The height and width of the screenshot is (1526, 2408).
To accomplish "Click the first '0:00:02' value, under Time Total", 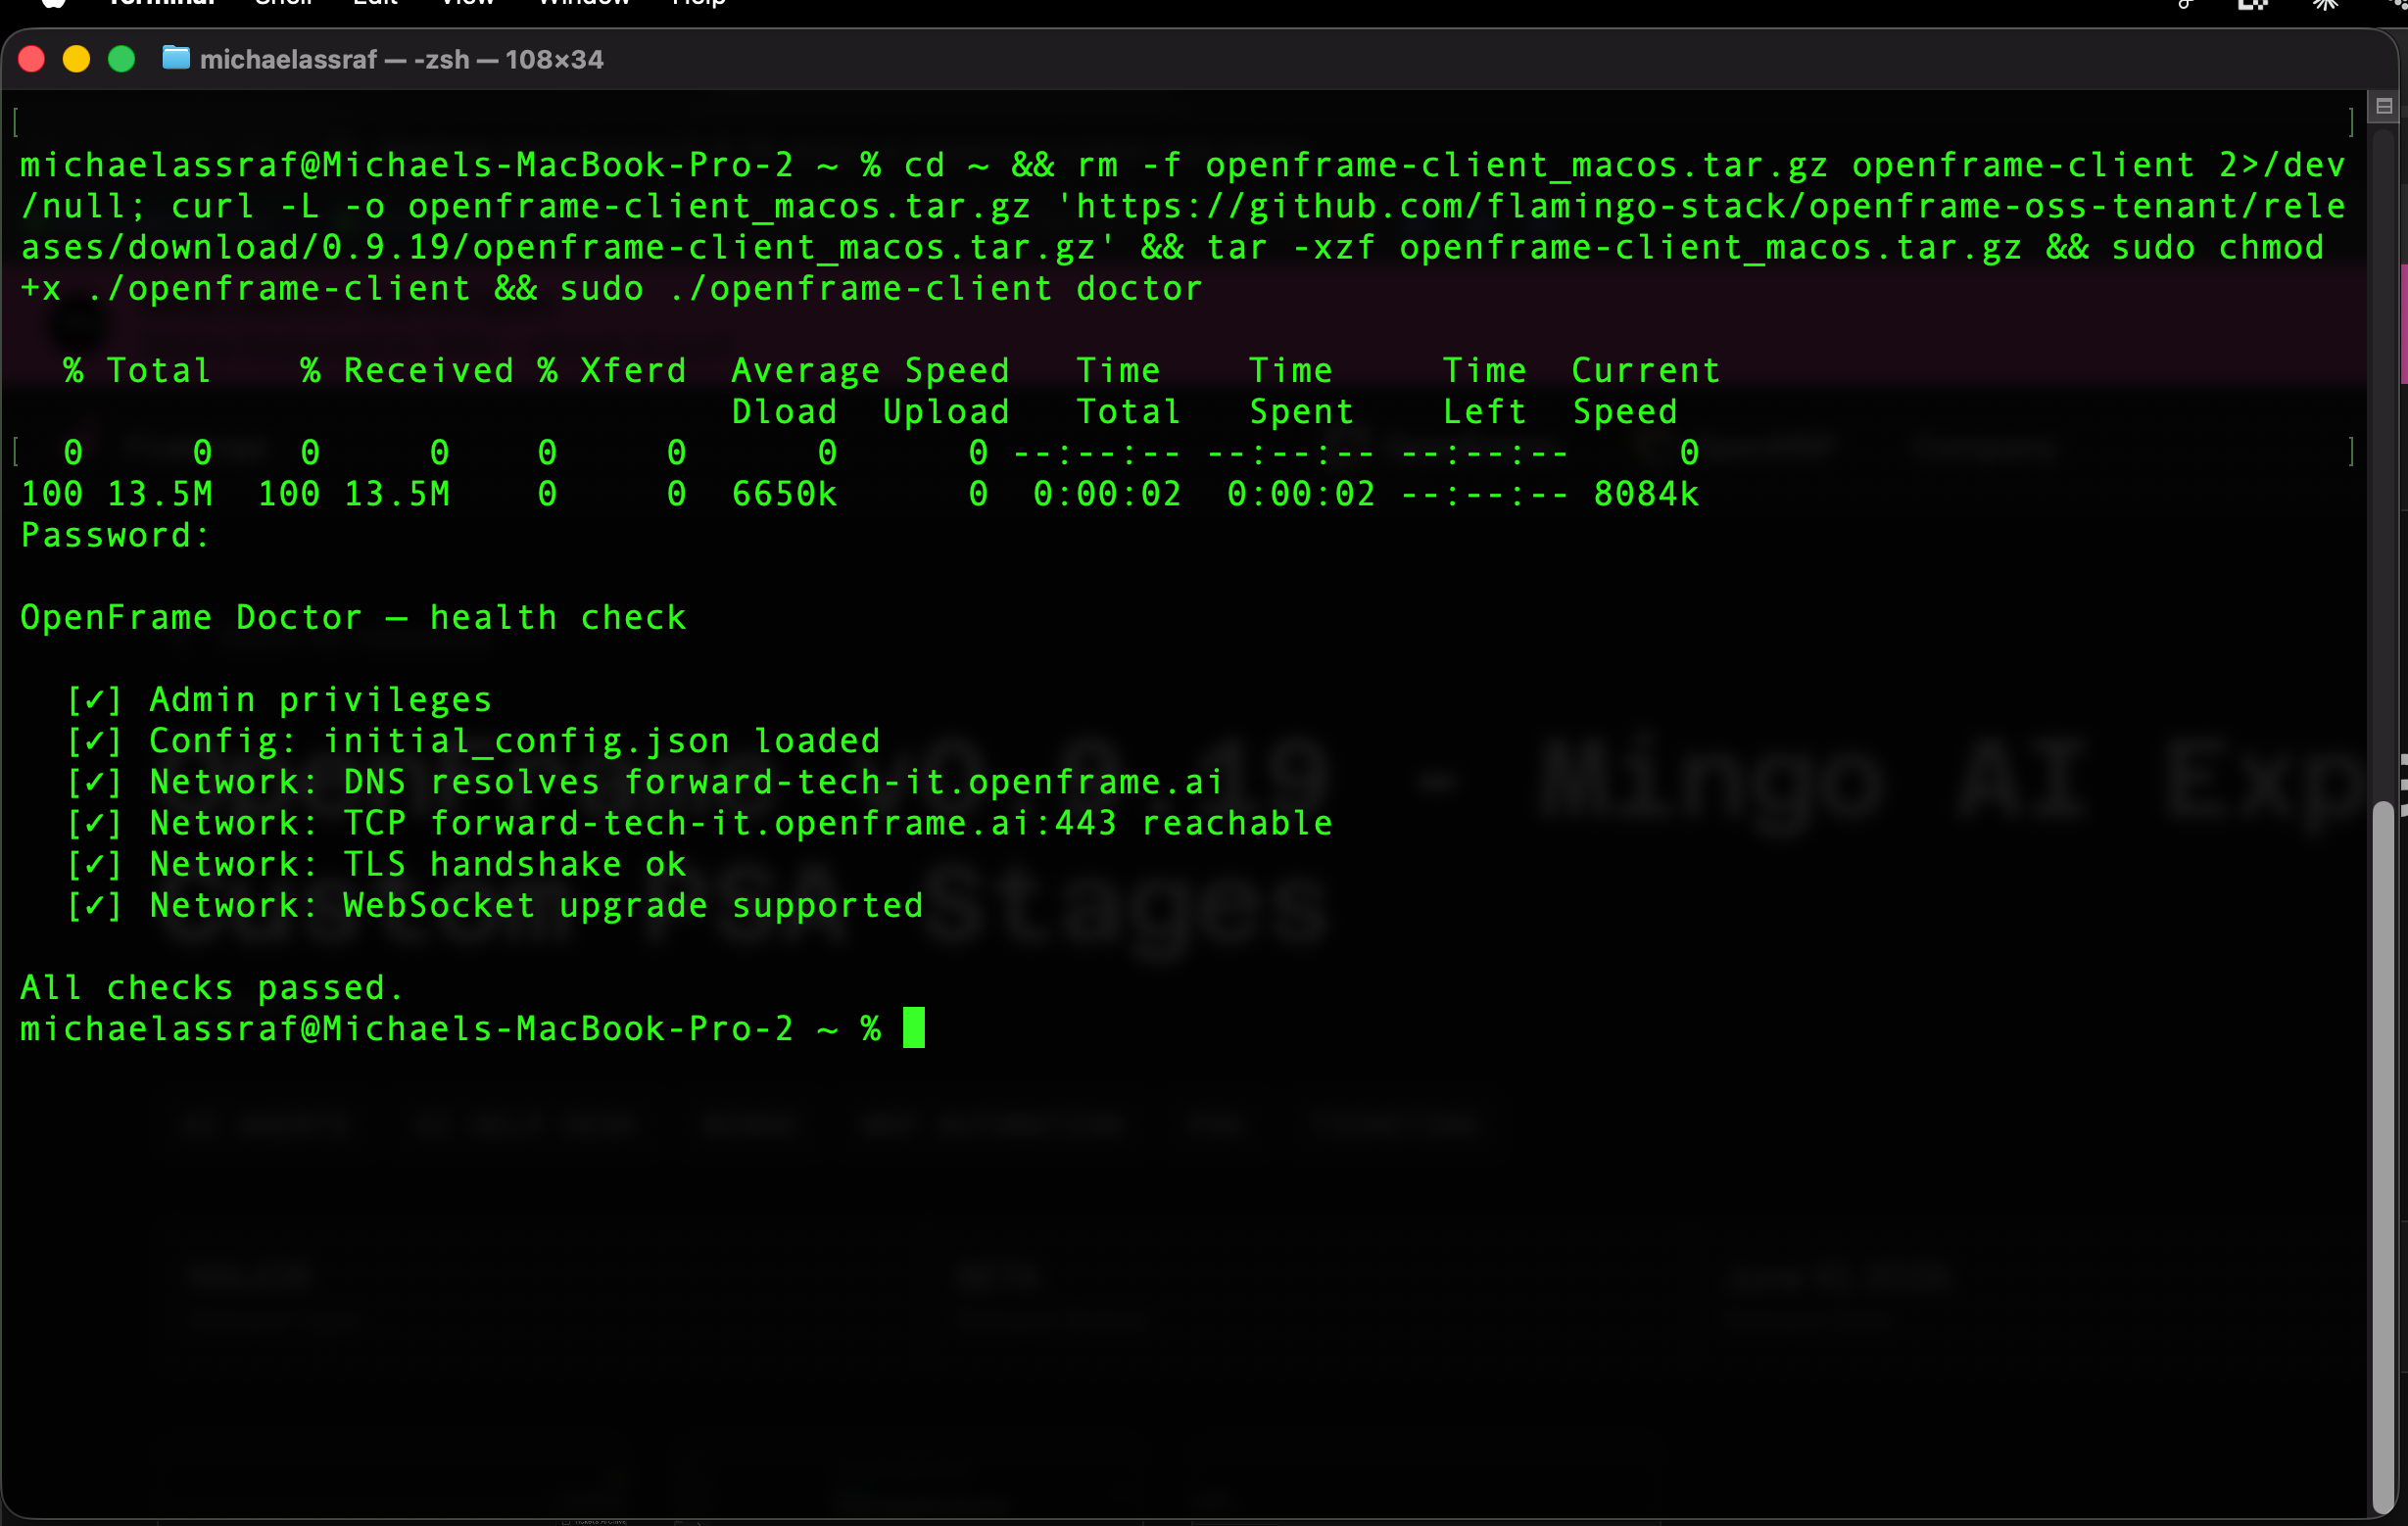I will (1107, 493).
